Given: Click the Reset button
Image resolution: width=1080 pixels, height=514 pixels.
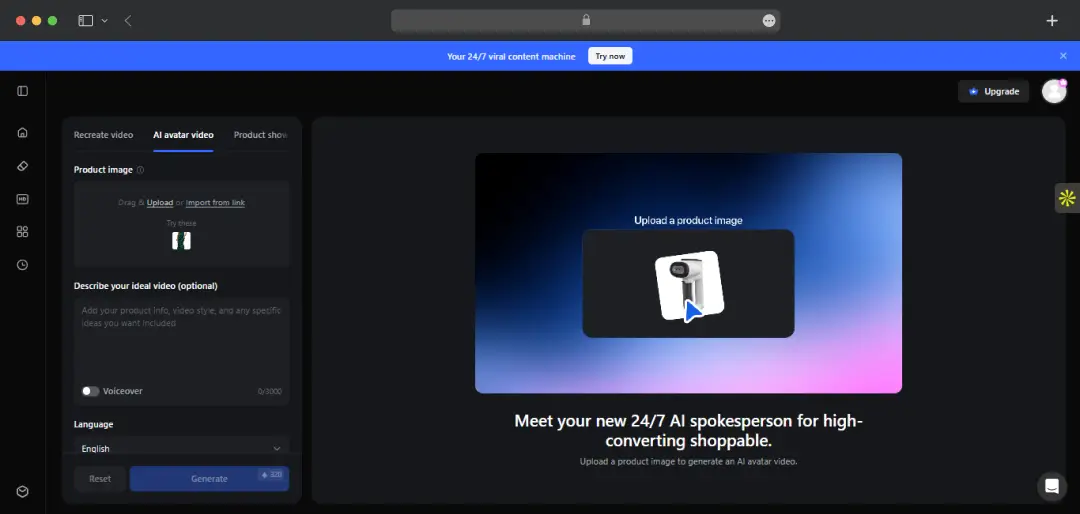Looking at the screenshot, I should 100,479.
